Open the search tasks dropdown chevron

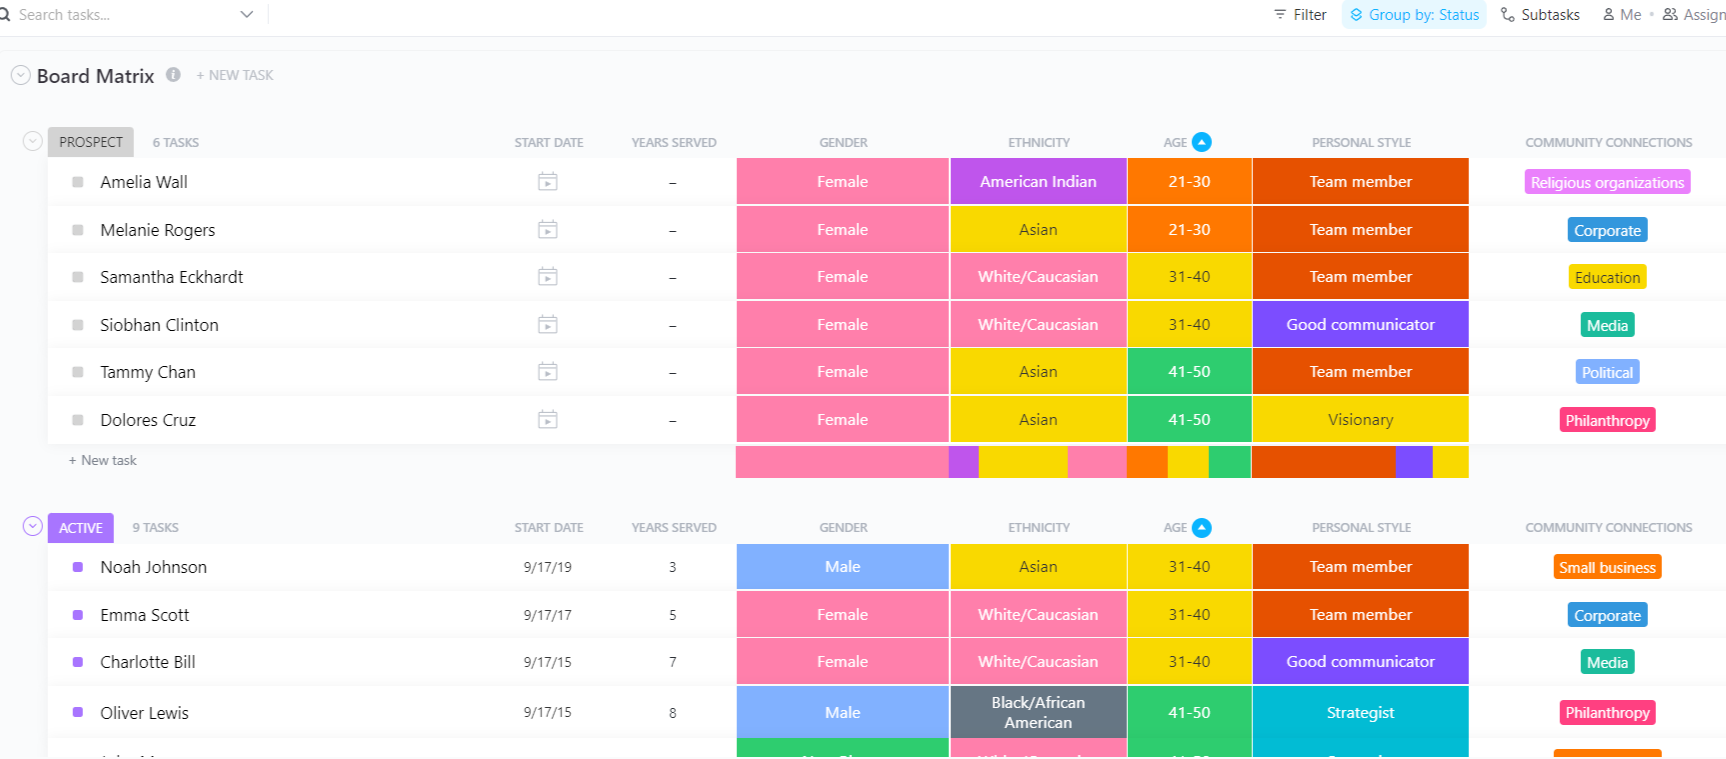(x=247, y=15)
